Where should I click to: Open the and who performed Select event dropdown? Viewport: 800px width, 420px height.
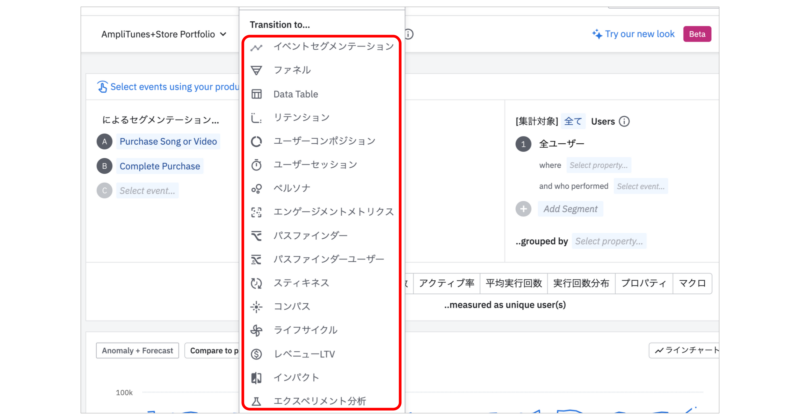(641, 186)
